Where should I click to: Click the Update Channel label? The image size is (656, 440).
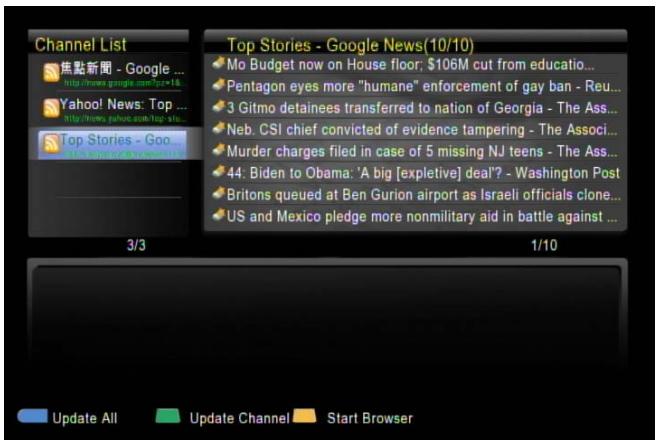[239, 418]
